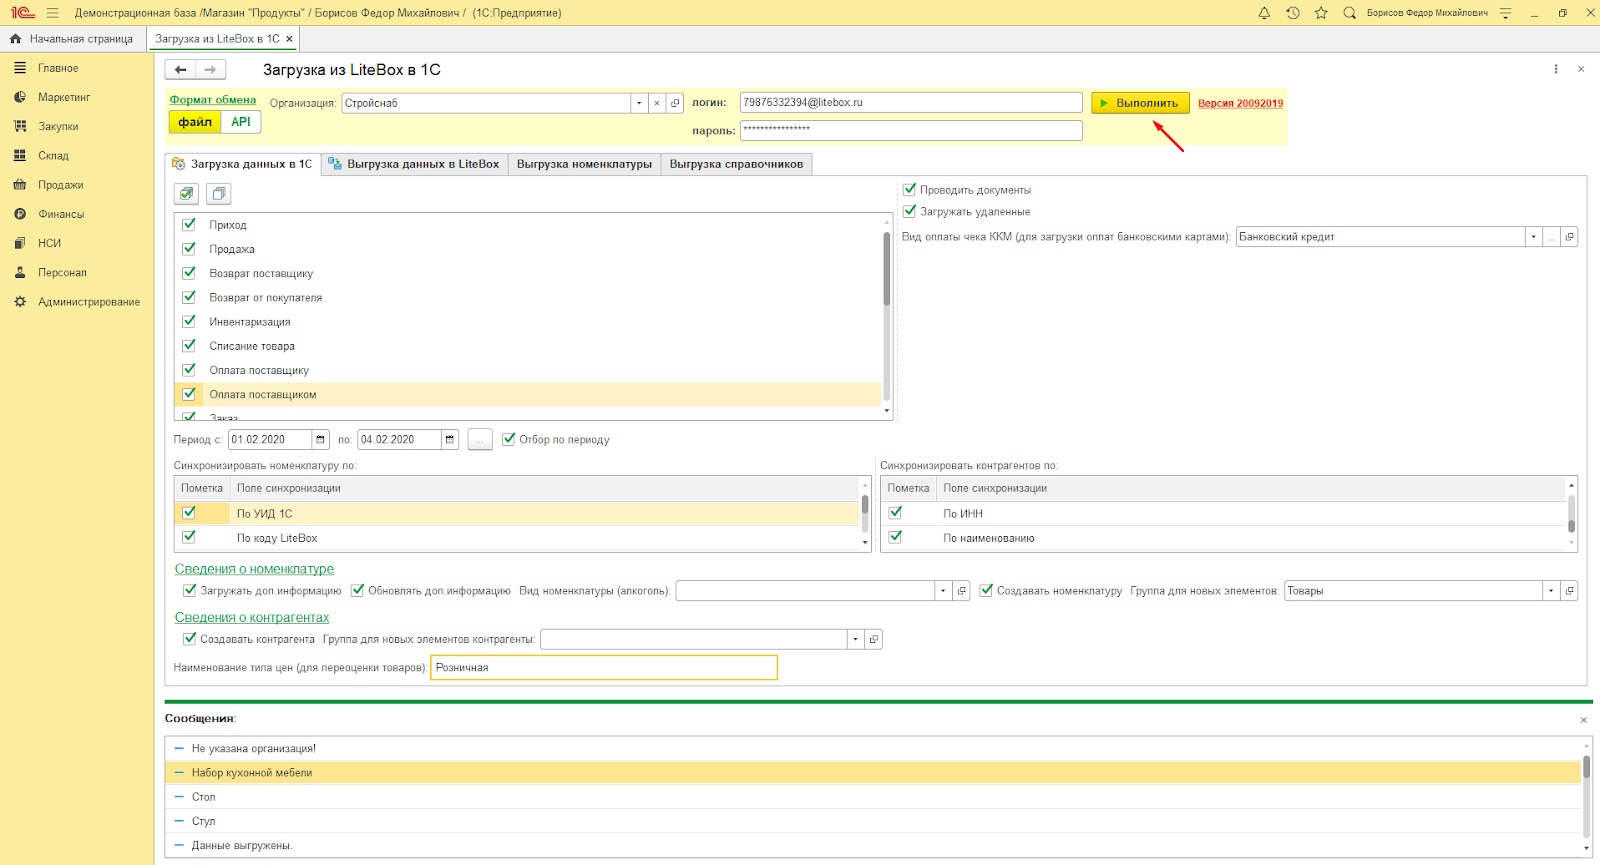
Task: Toggle Инвентаризация checkbox
Action: pyautogui.click(x=189, y=322)
